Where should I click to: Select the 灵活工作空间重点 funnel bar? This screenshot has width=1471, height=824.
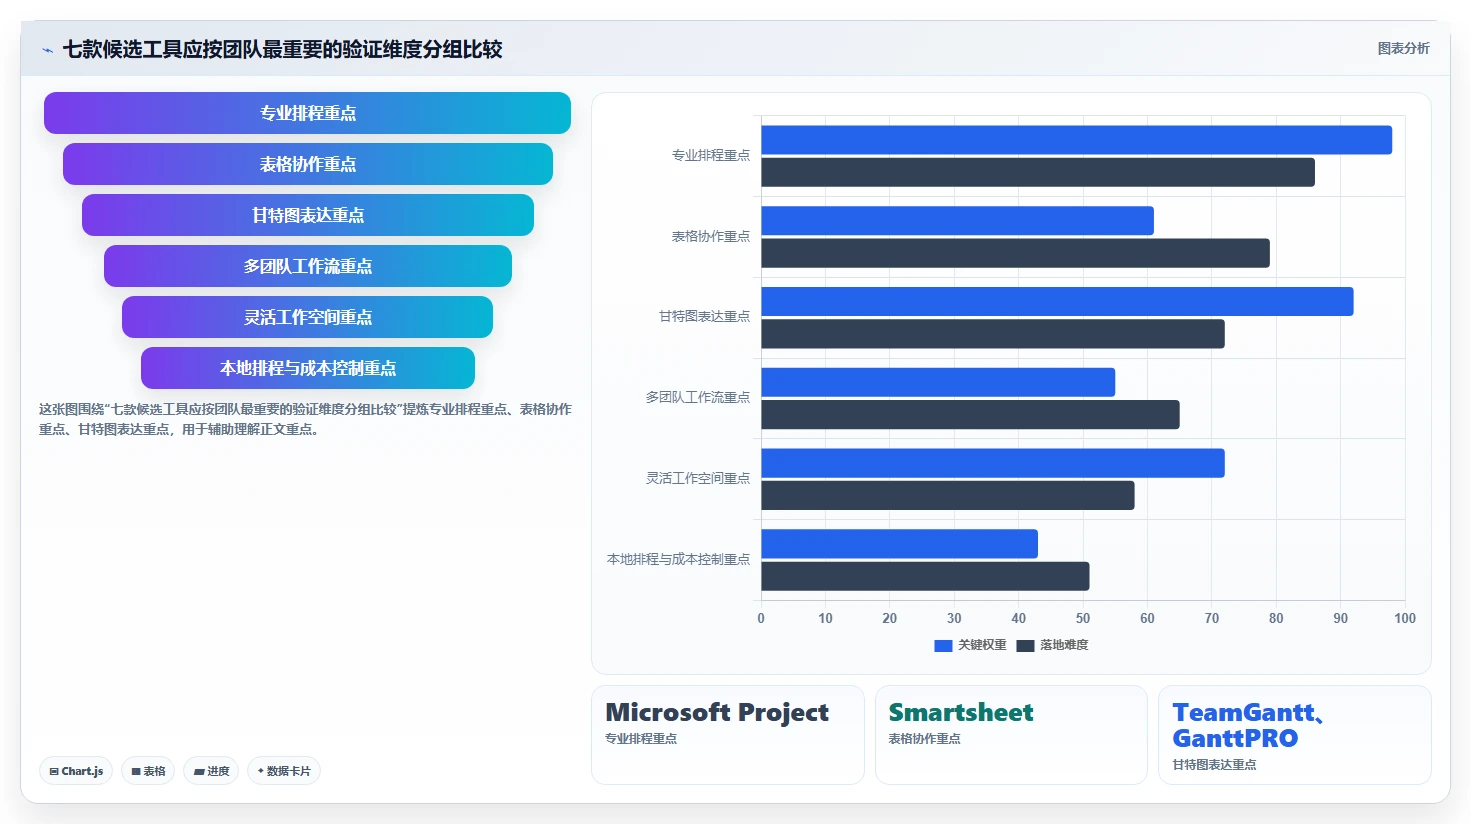coord(307,317)
